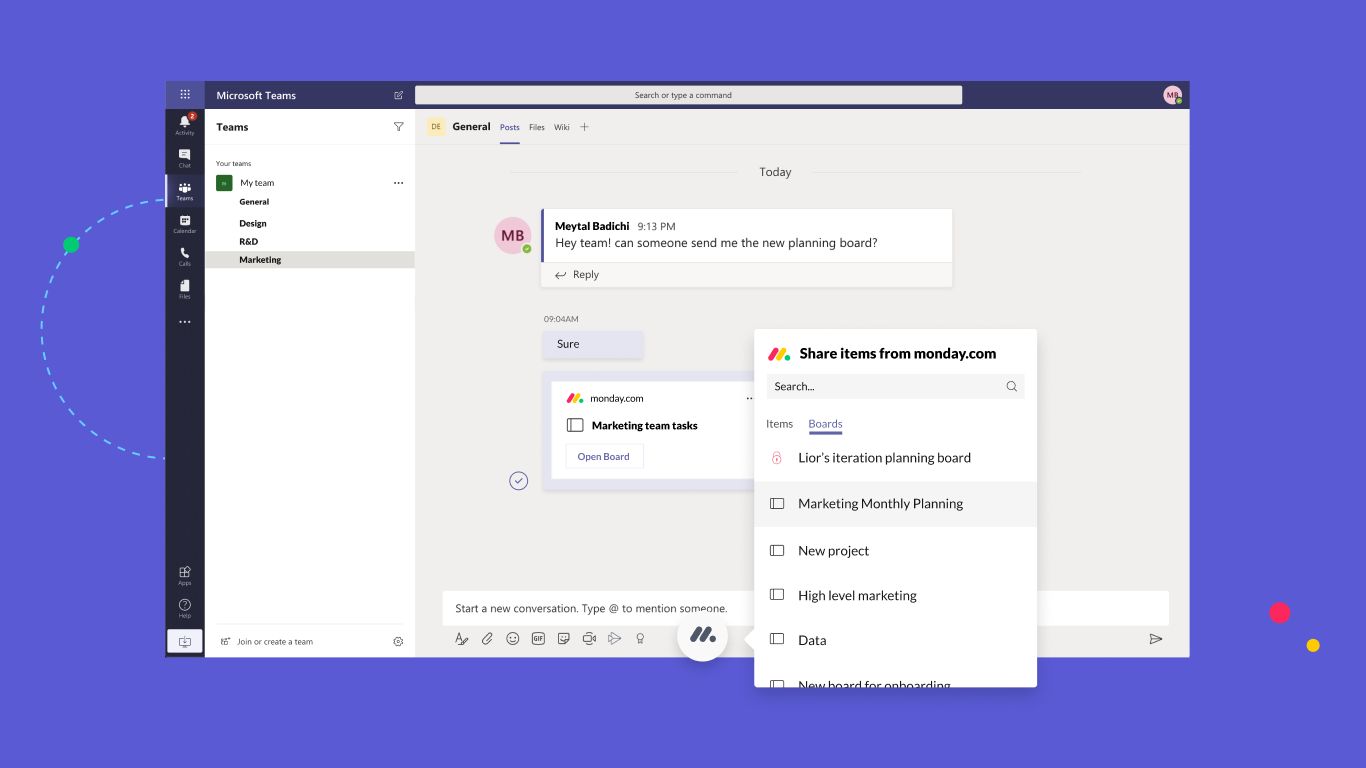Click the Open Board button
The height and width of the screenshot is (768, 1366).
pos(604,457)
